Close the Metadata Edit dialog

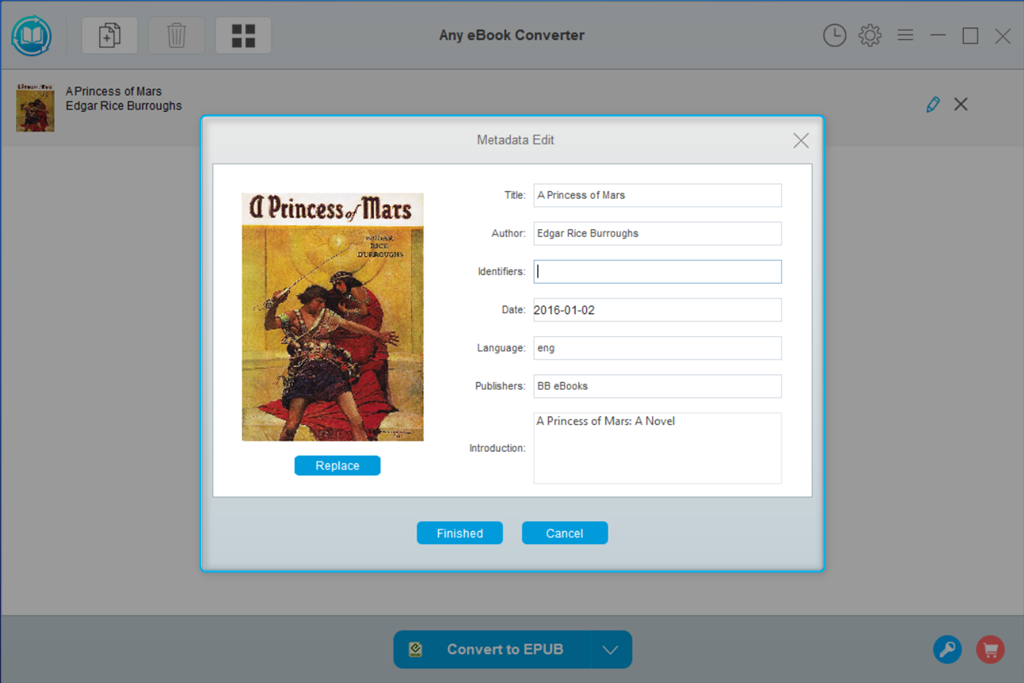(801, 140)
